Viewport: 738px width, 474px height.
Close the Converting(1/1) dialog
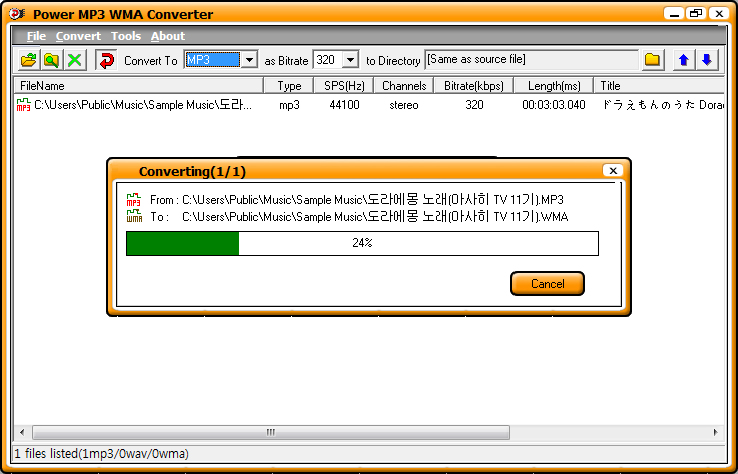(x=613, y=170)
